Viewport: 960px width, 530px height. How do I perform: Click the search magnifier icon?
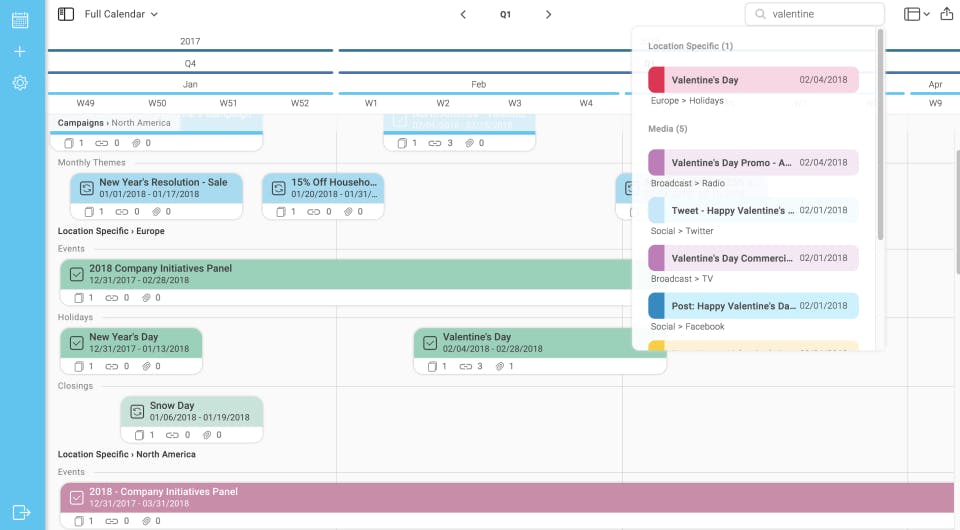[x=760, y=14]
